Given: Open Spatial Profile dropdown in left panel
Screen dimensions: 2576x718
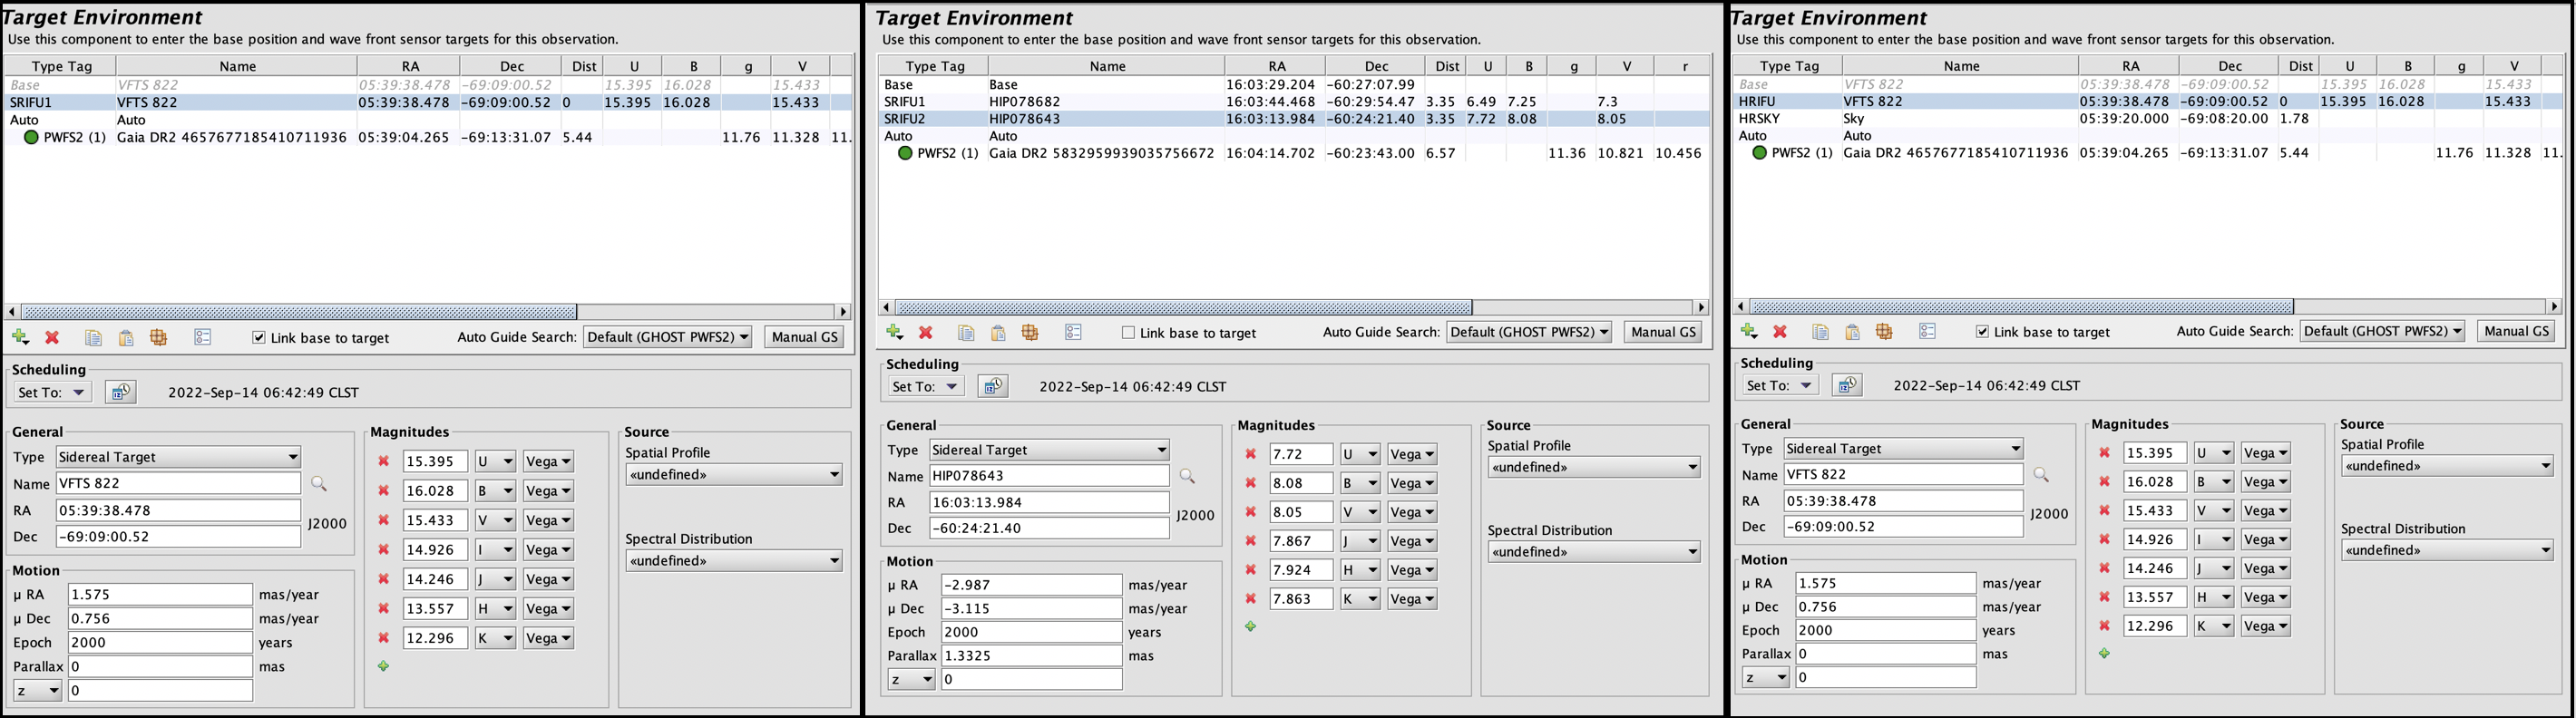Looking at the screenshot, I should click(734, 475).
